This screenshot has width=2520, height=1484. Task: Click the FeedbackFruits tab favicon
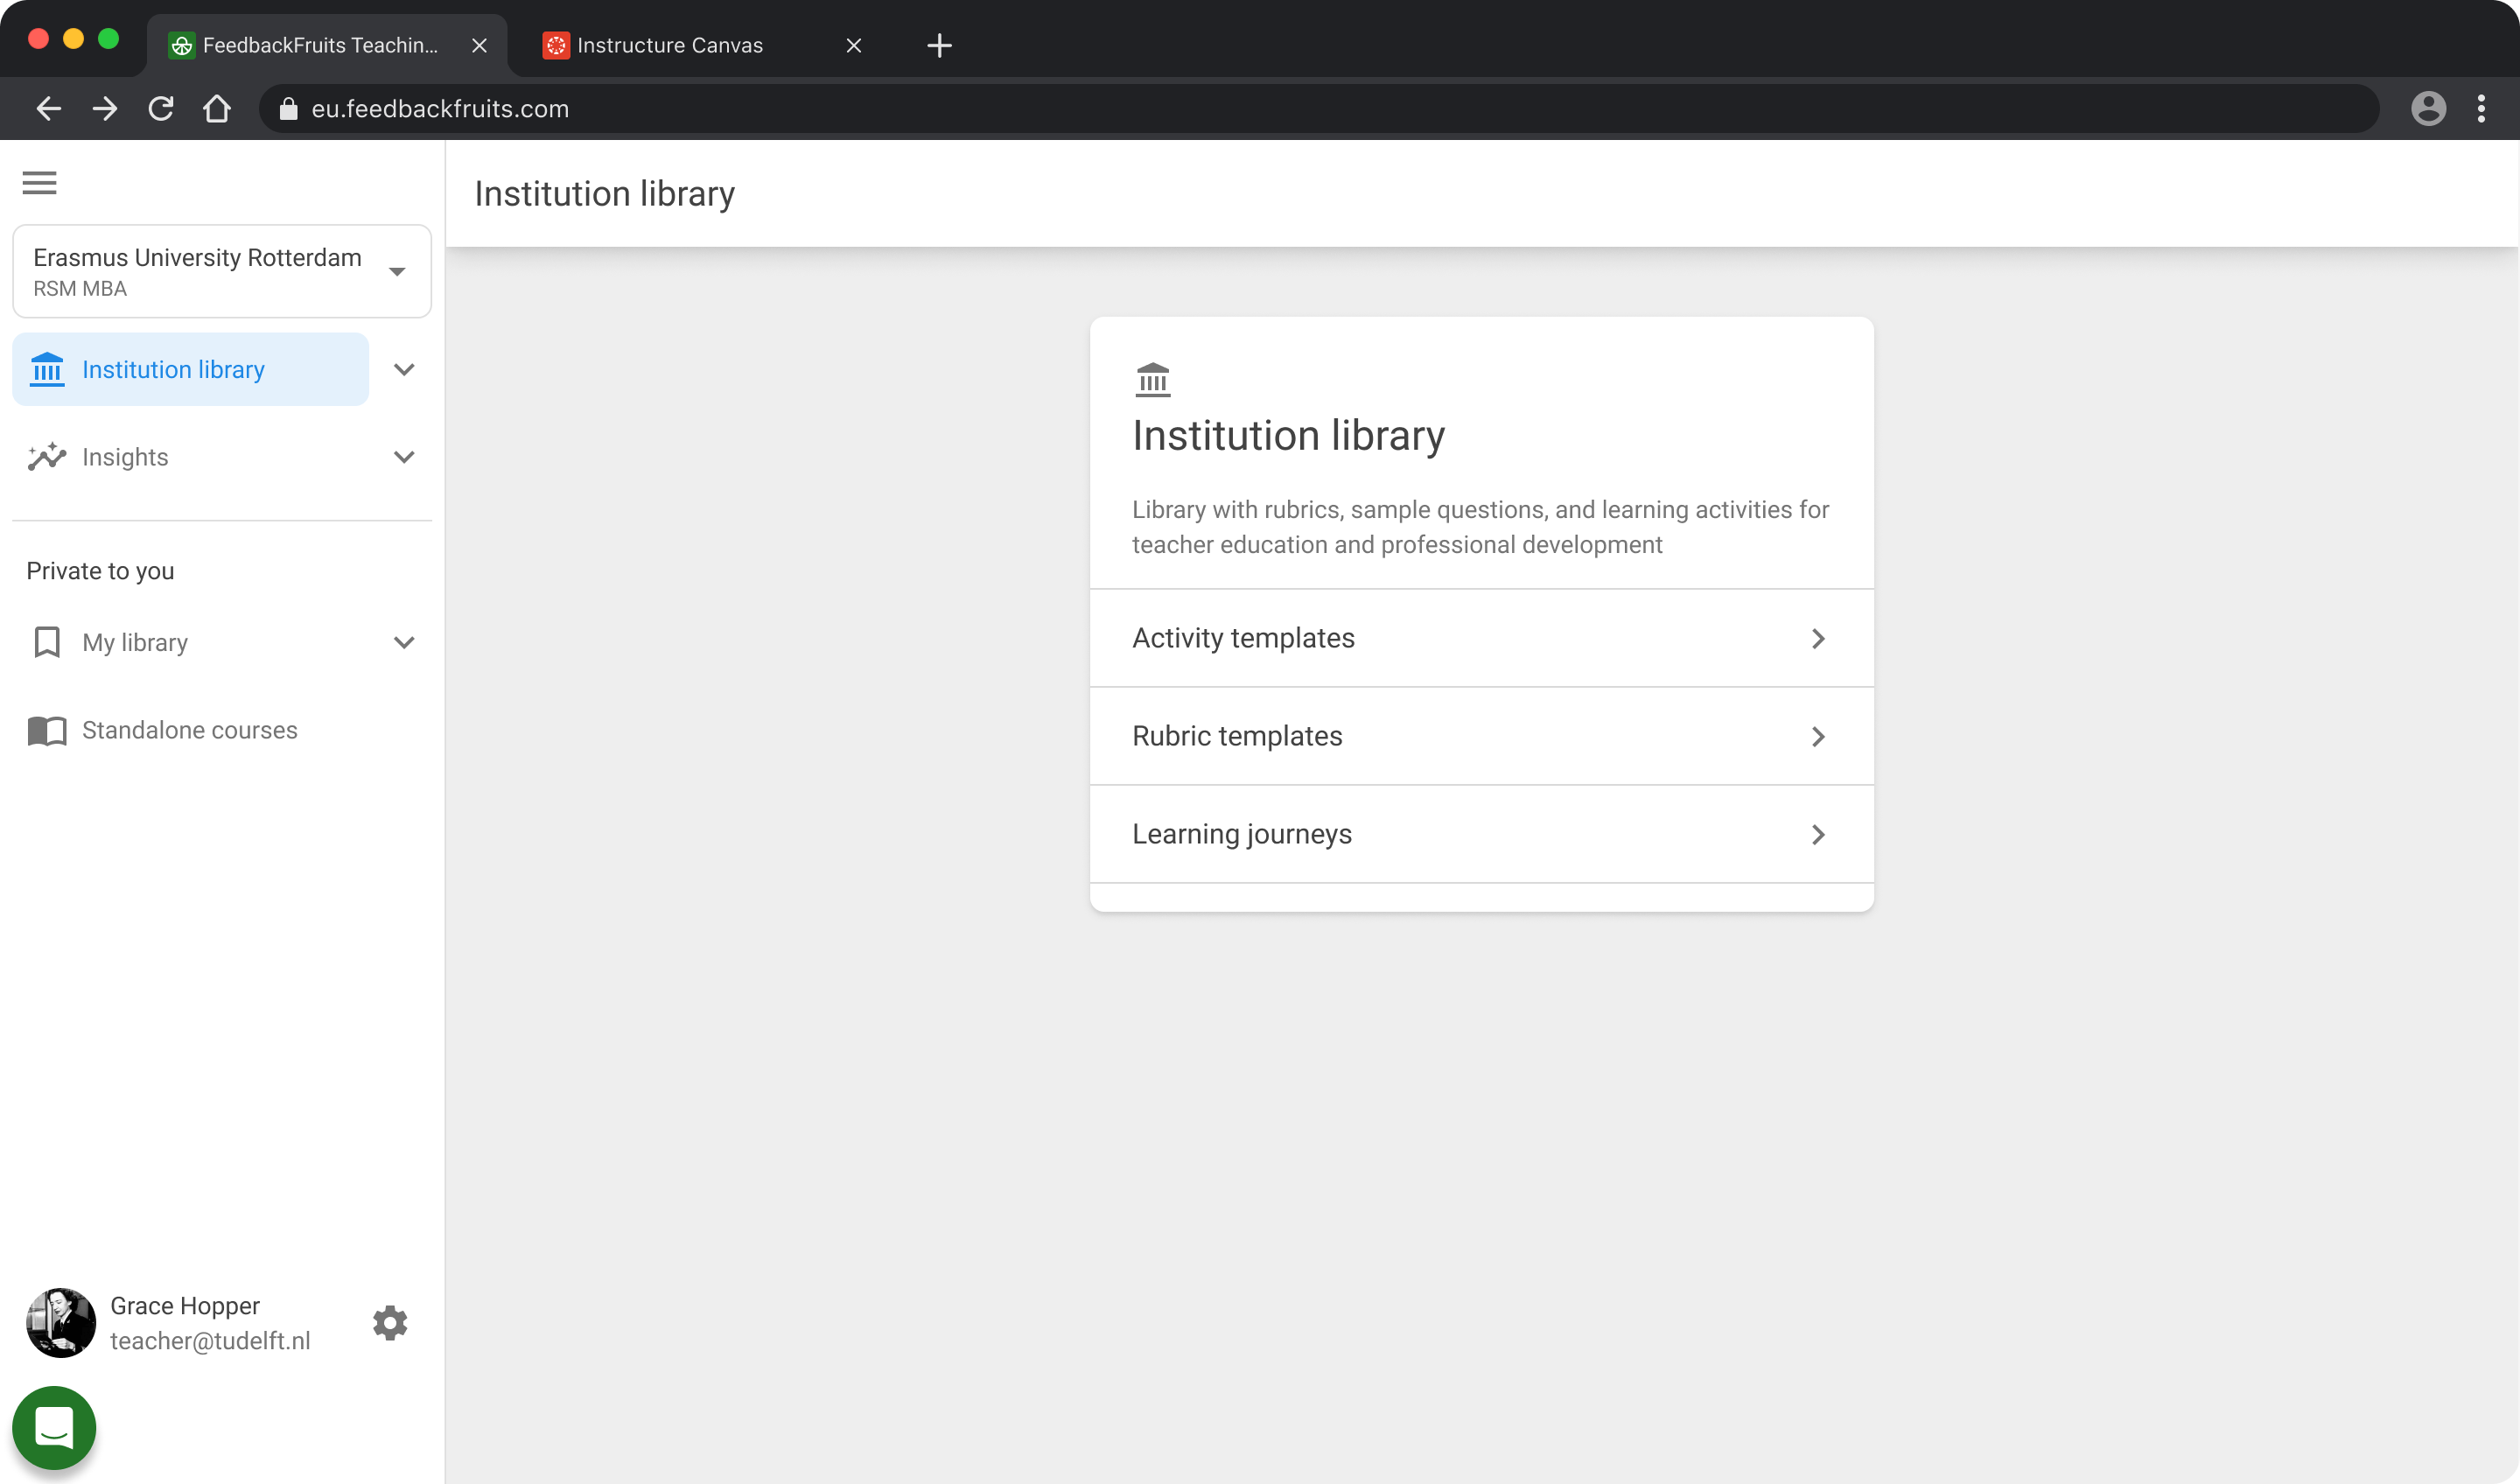(x=181, y=45)
